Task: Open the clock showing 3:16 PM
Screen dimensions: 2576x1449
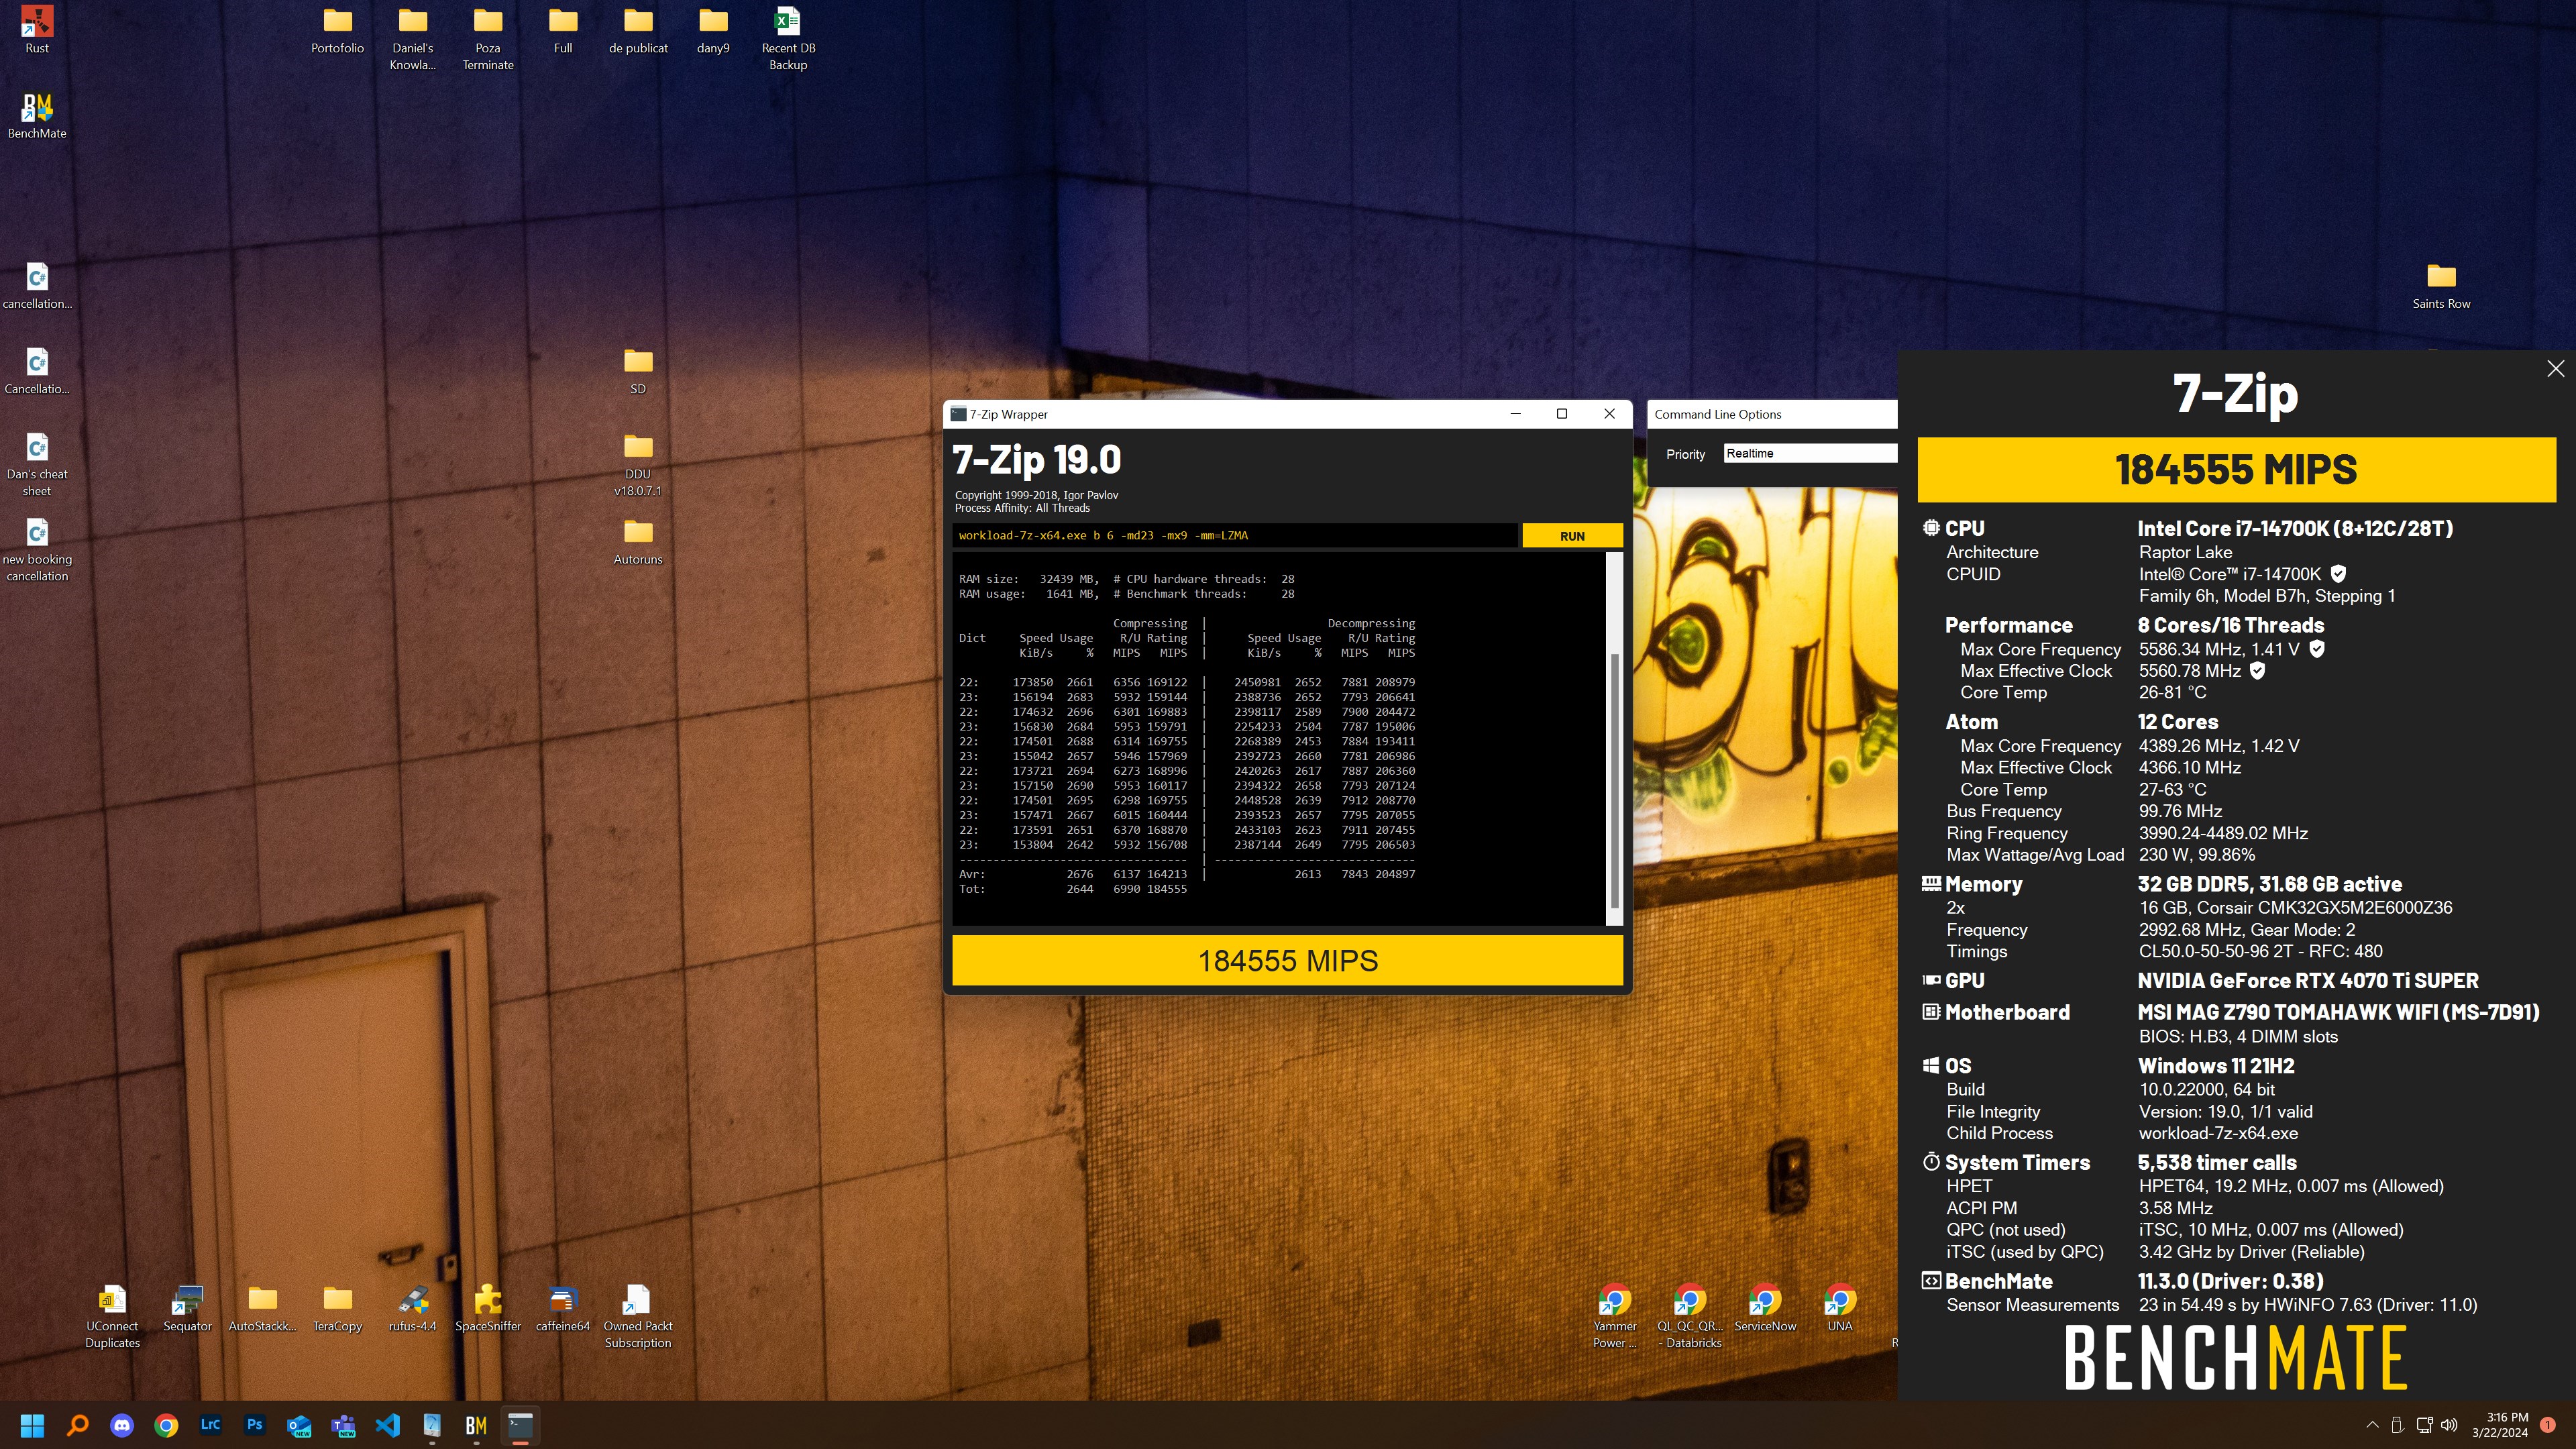Action: 2500,1425
